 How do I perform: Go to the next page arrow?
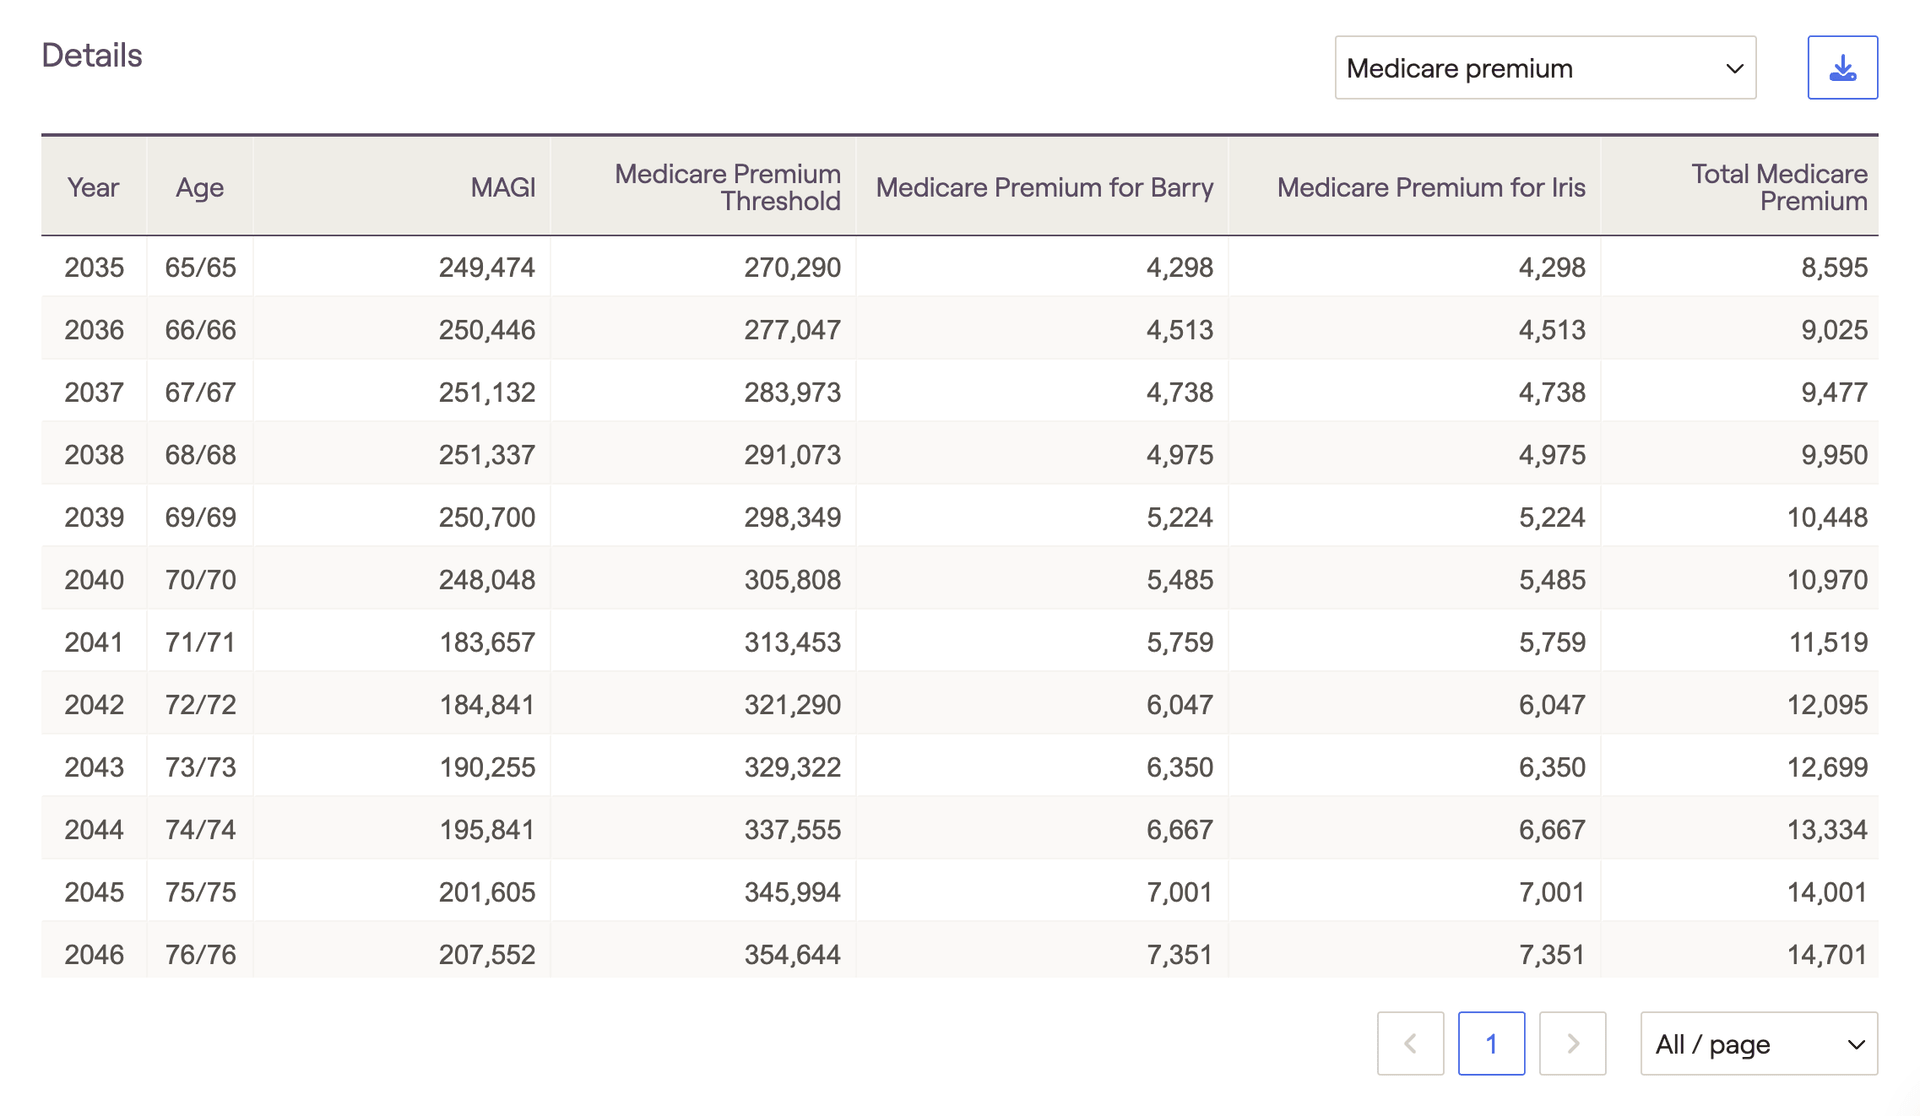1572,1044
